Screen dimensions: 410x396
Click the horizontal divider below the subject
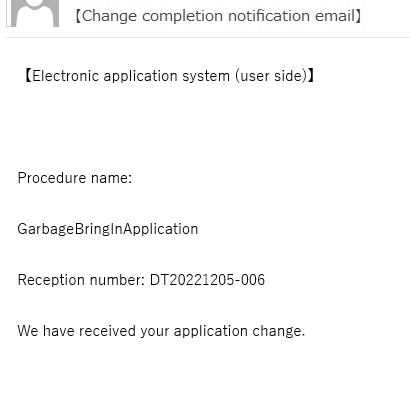(208, 38)
